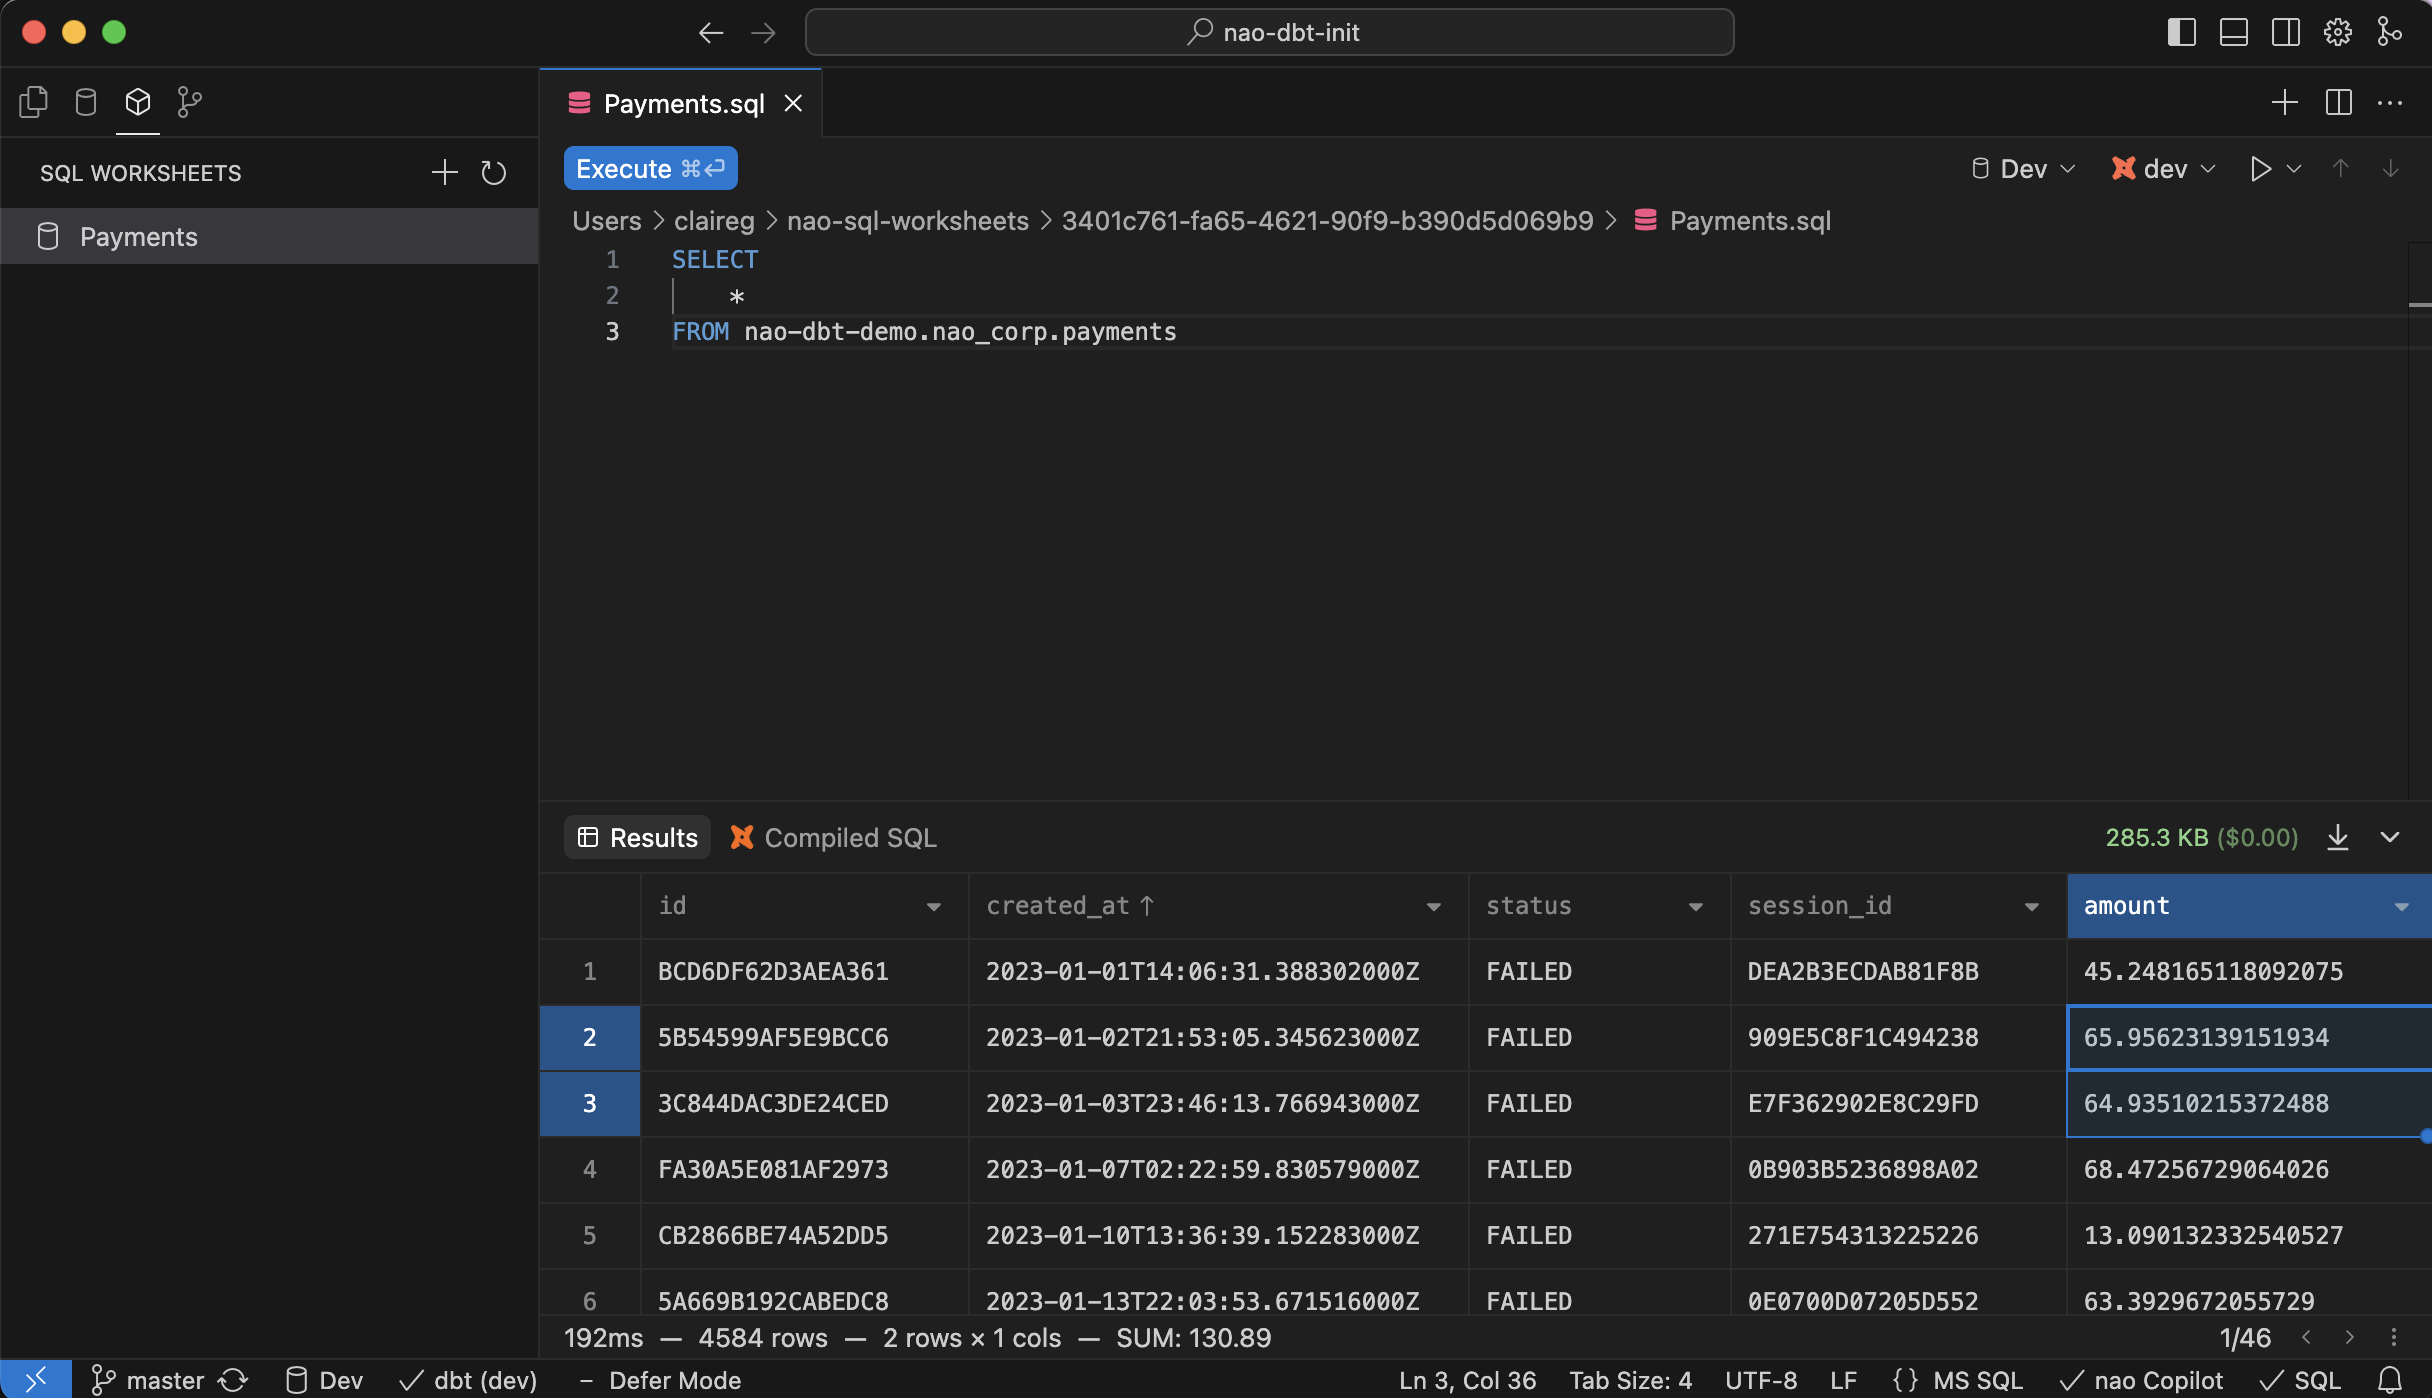
Task: Go to the next result page from 1/46
Action: 2349,1337
